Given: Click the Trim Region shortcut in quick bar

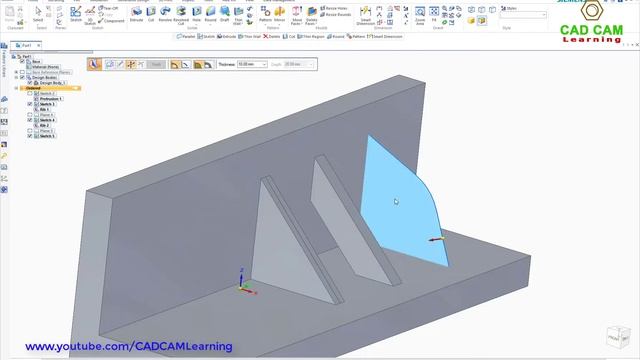Looking at the screenshot, I should 311,36.
